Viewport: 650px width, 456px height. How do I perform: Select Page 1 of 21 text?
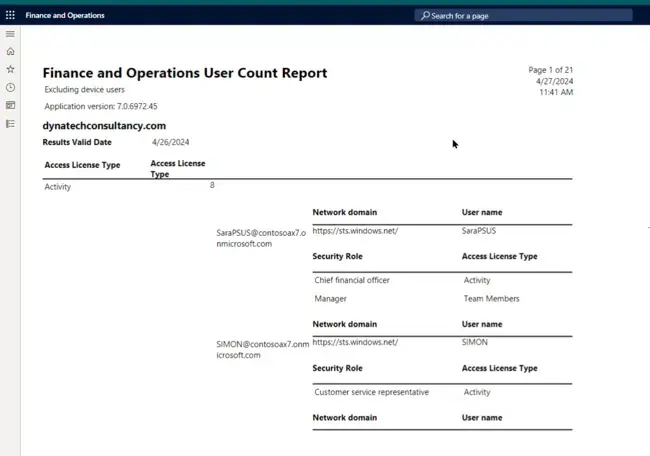click(x=551, y=70)
